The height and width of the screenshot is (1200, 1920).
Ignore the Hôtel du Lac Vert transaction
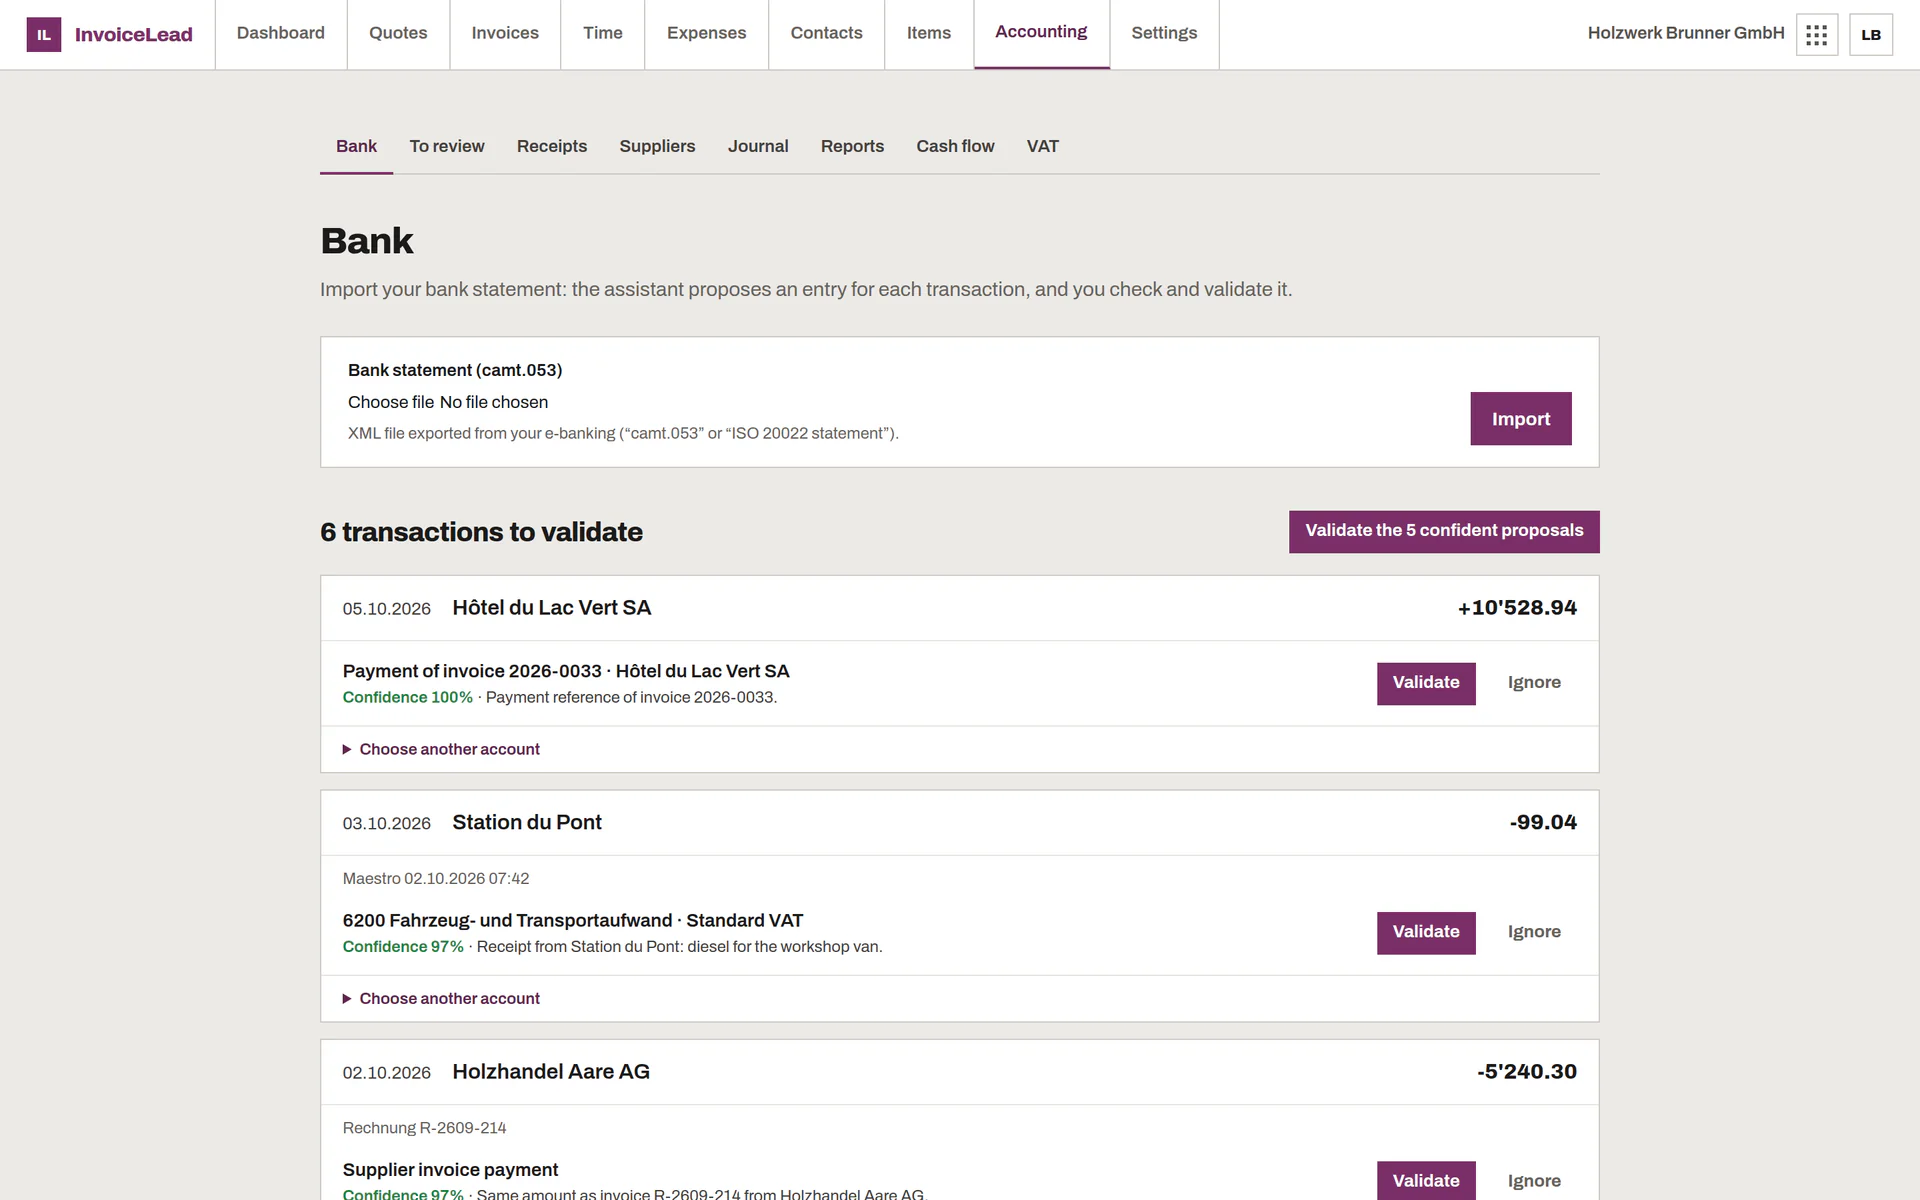(1534, 683)
